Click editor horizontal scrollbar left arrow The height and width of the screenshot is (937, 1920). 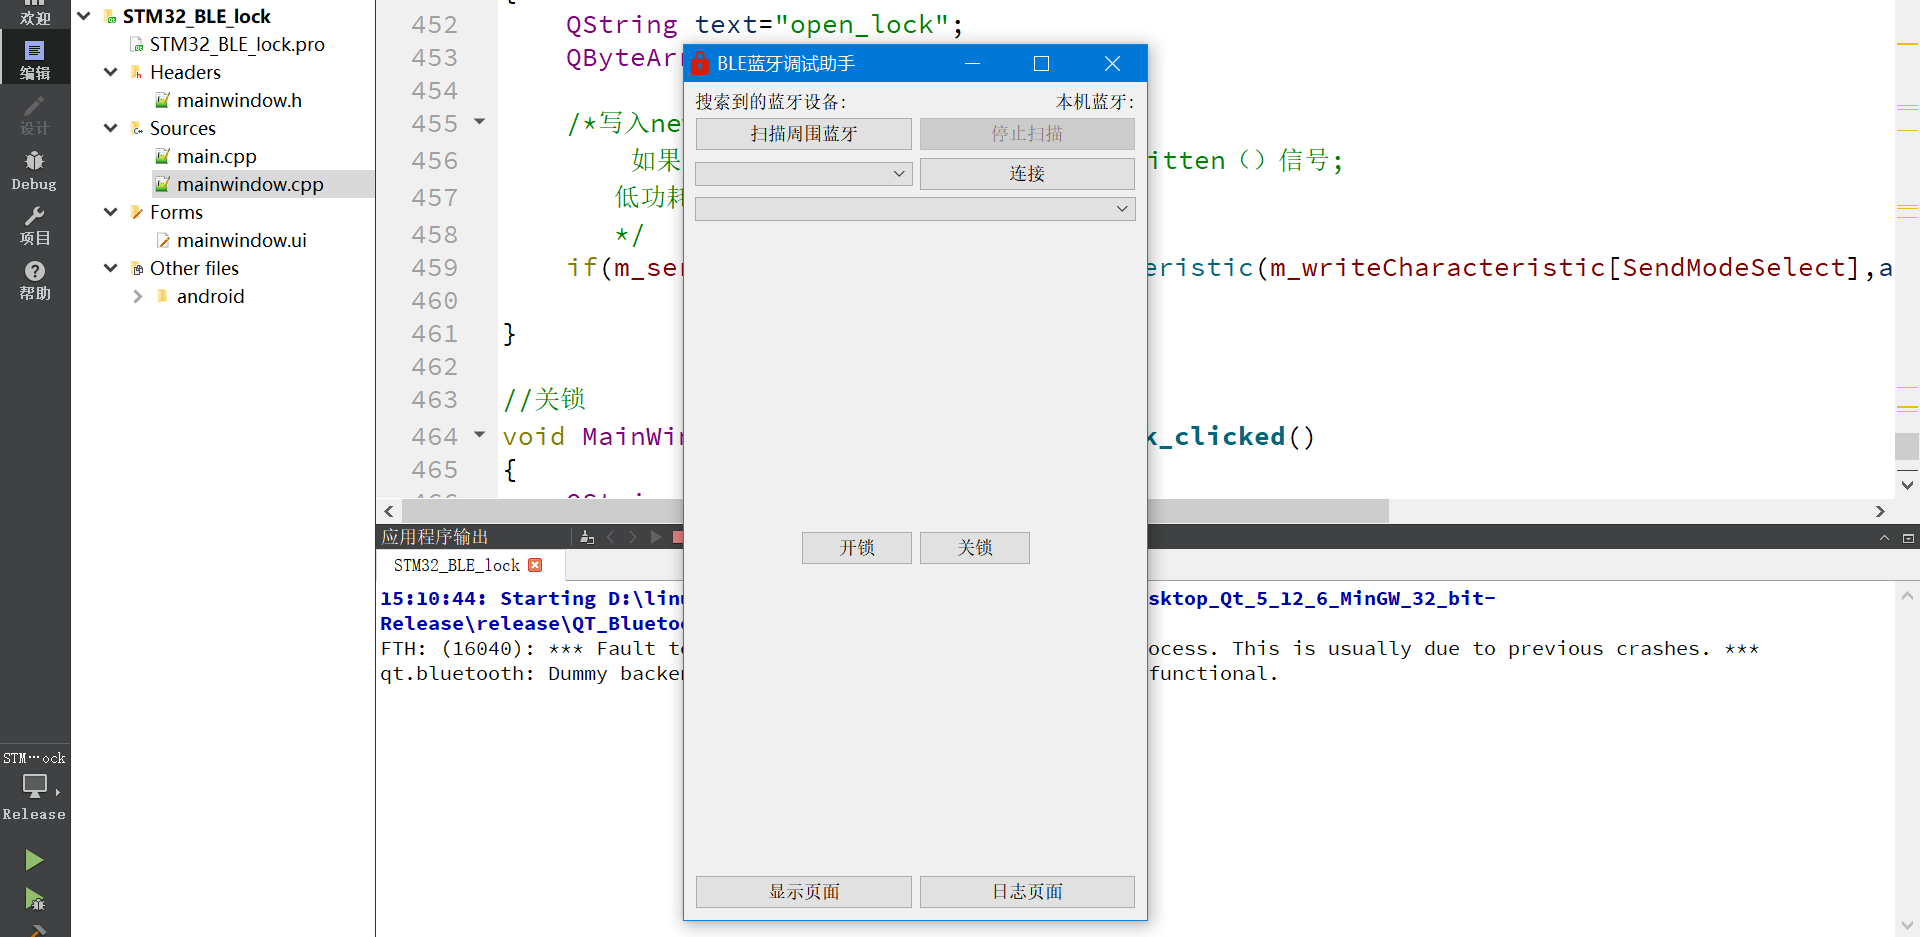click(389, 511)
